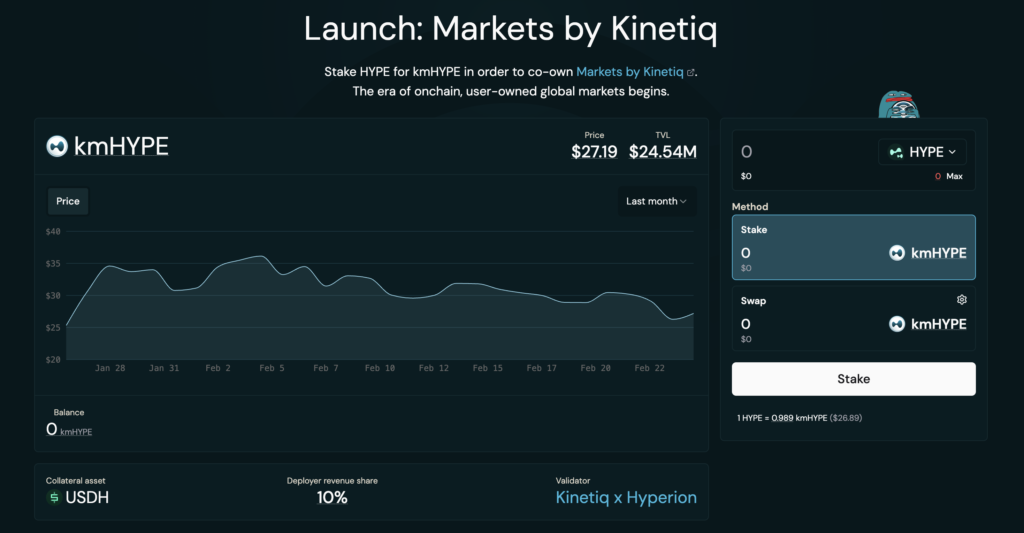Visit the Kinetiq x Hyperion validator link
The image size is (1024, 533).
[626, 497]
